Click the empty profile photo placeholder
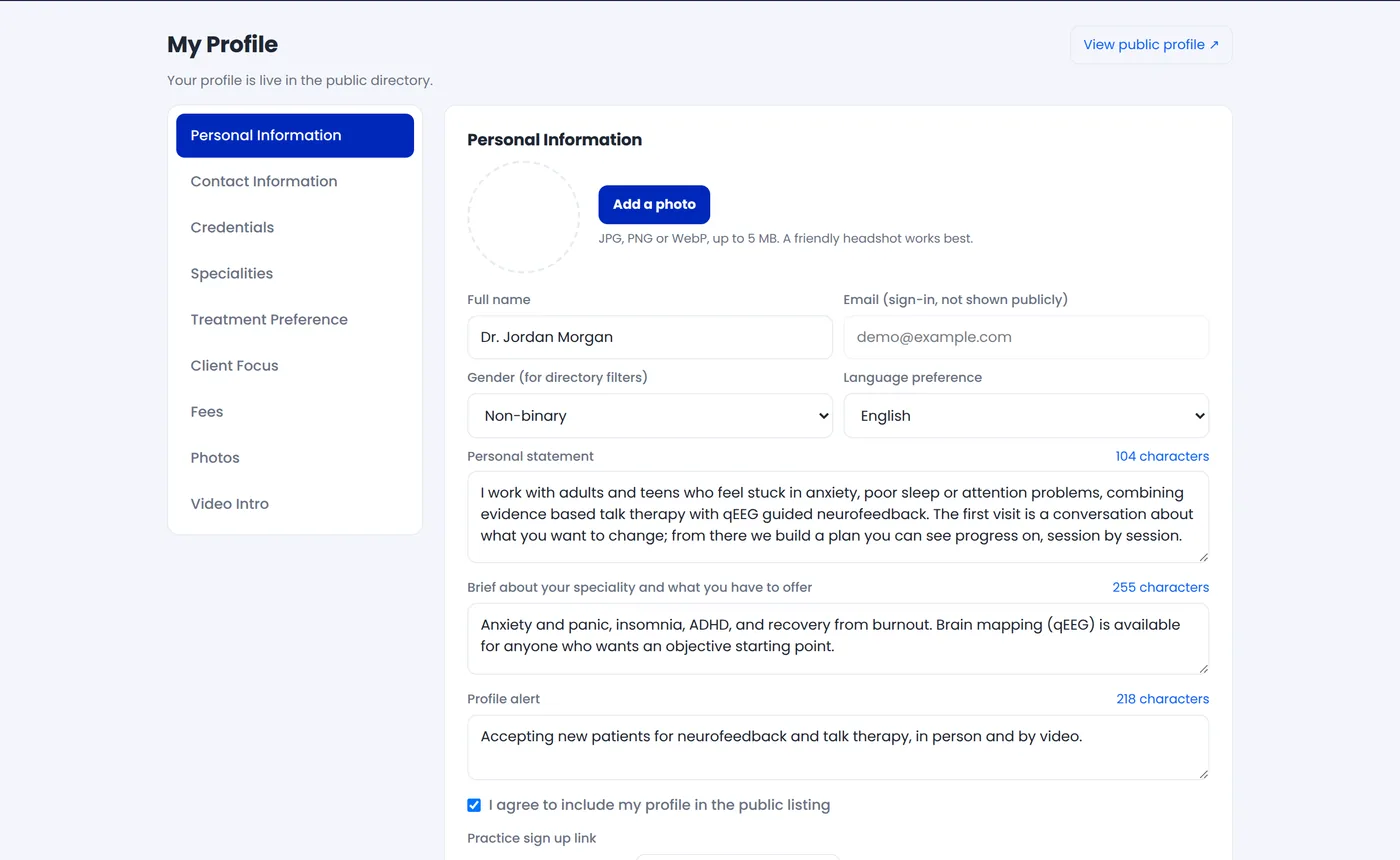The width and height of the screenshot is (1400, 860). pos(523,217)
